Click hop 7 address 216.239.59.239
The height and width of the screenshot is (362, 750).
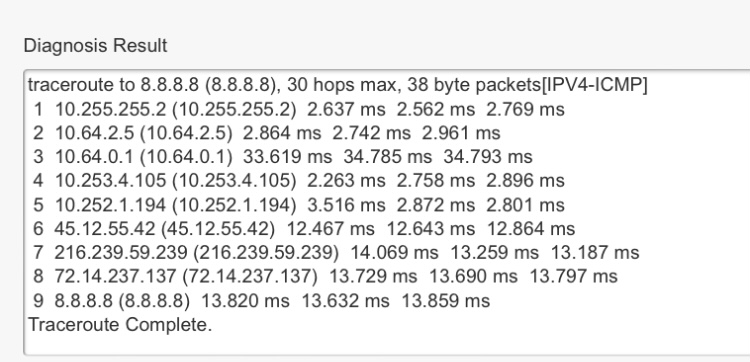click(121, 252)
